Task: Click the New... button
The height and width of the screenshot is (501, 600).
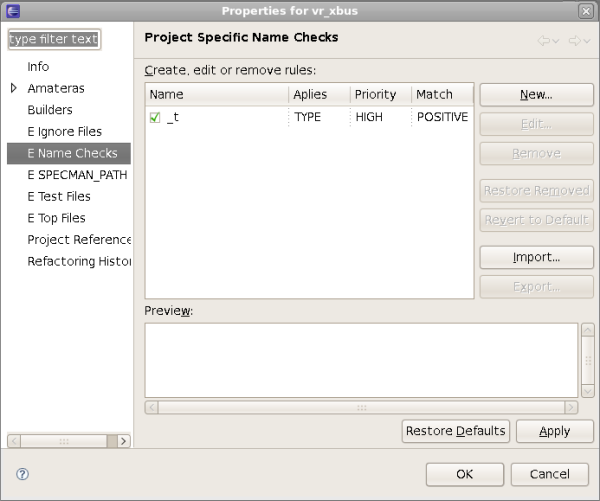Action: pyautogui.click(x=536, y=95)
